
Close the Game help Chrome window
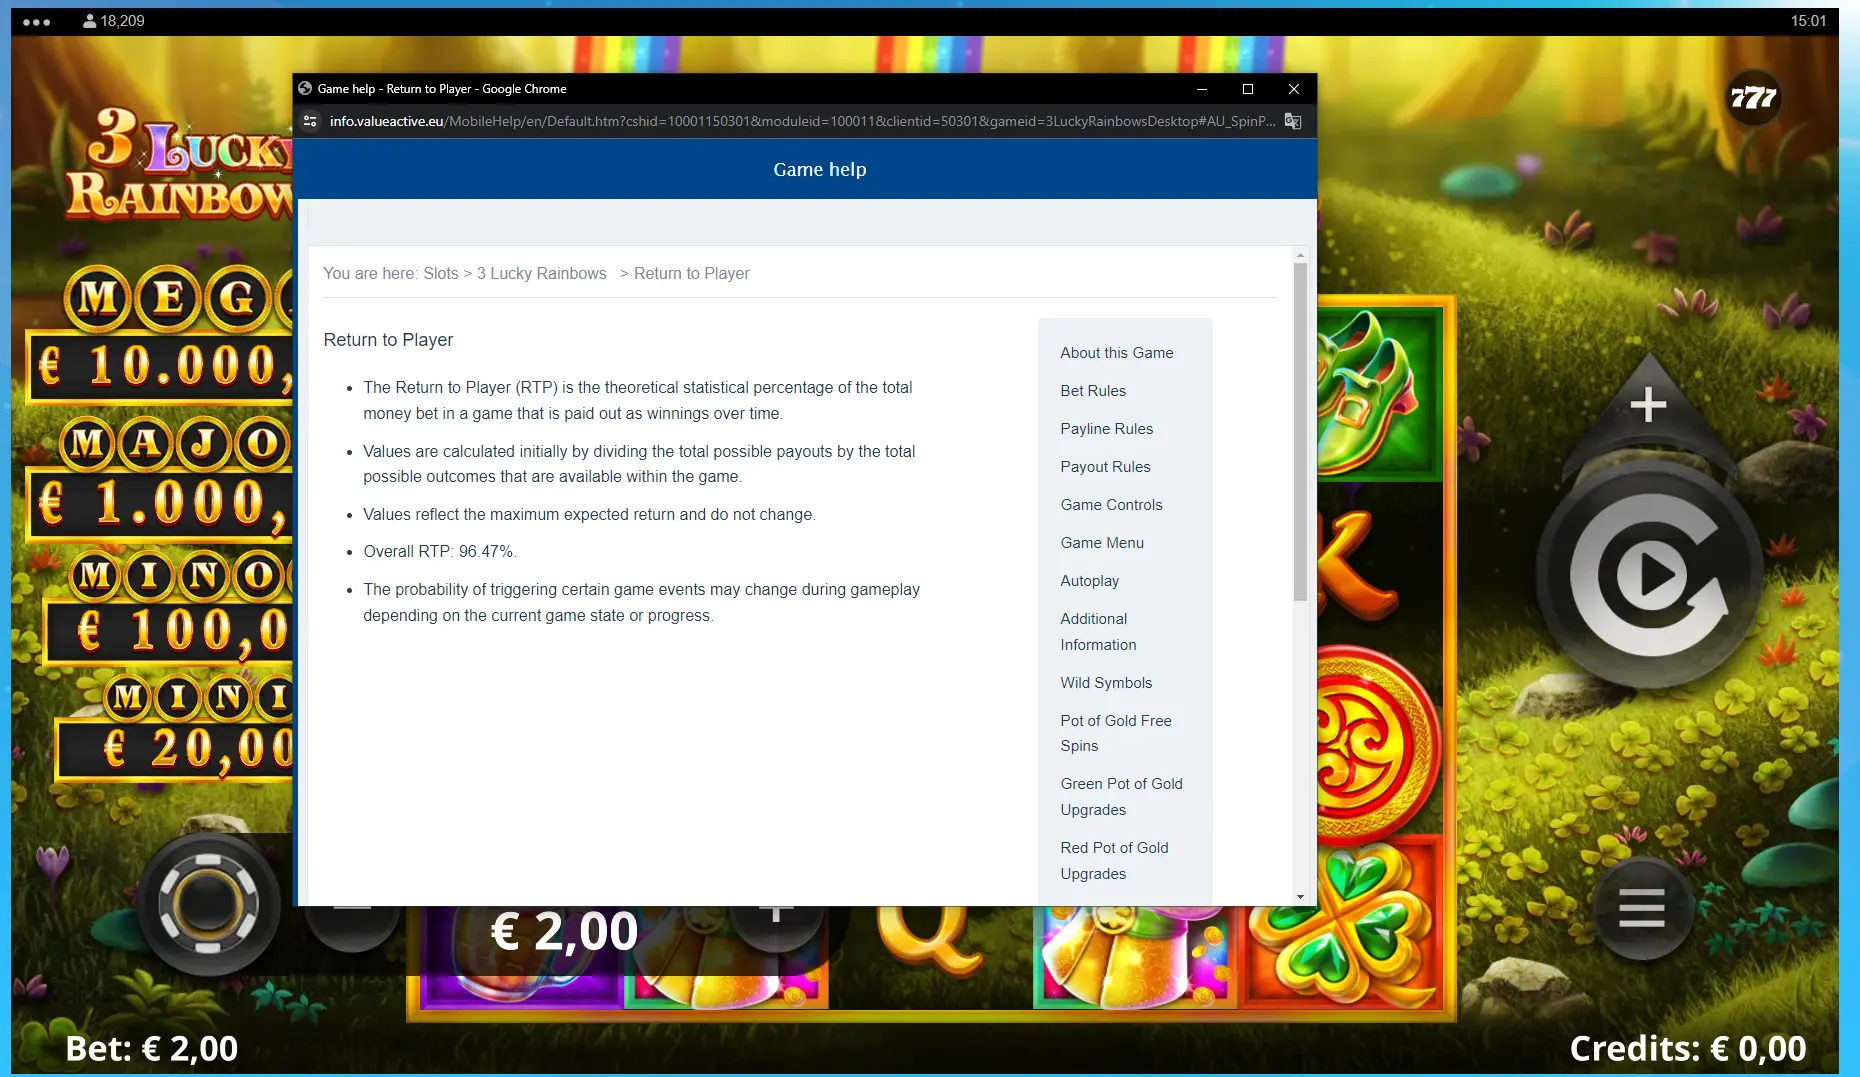(1294, 89)
